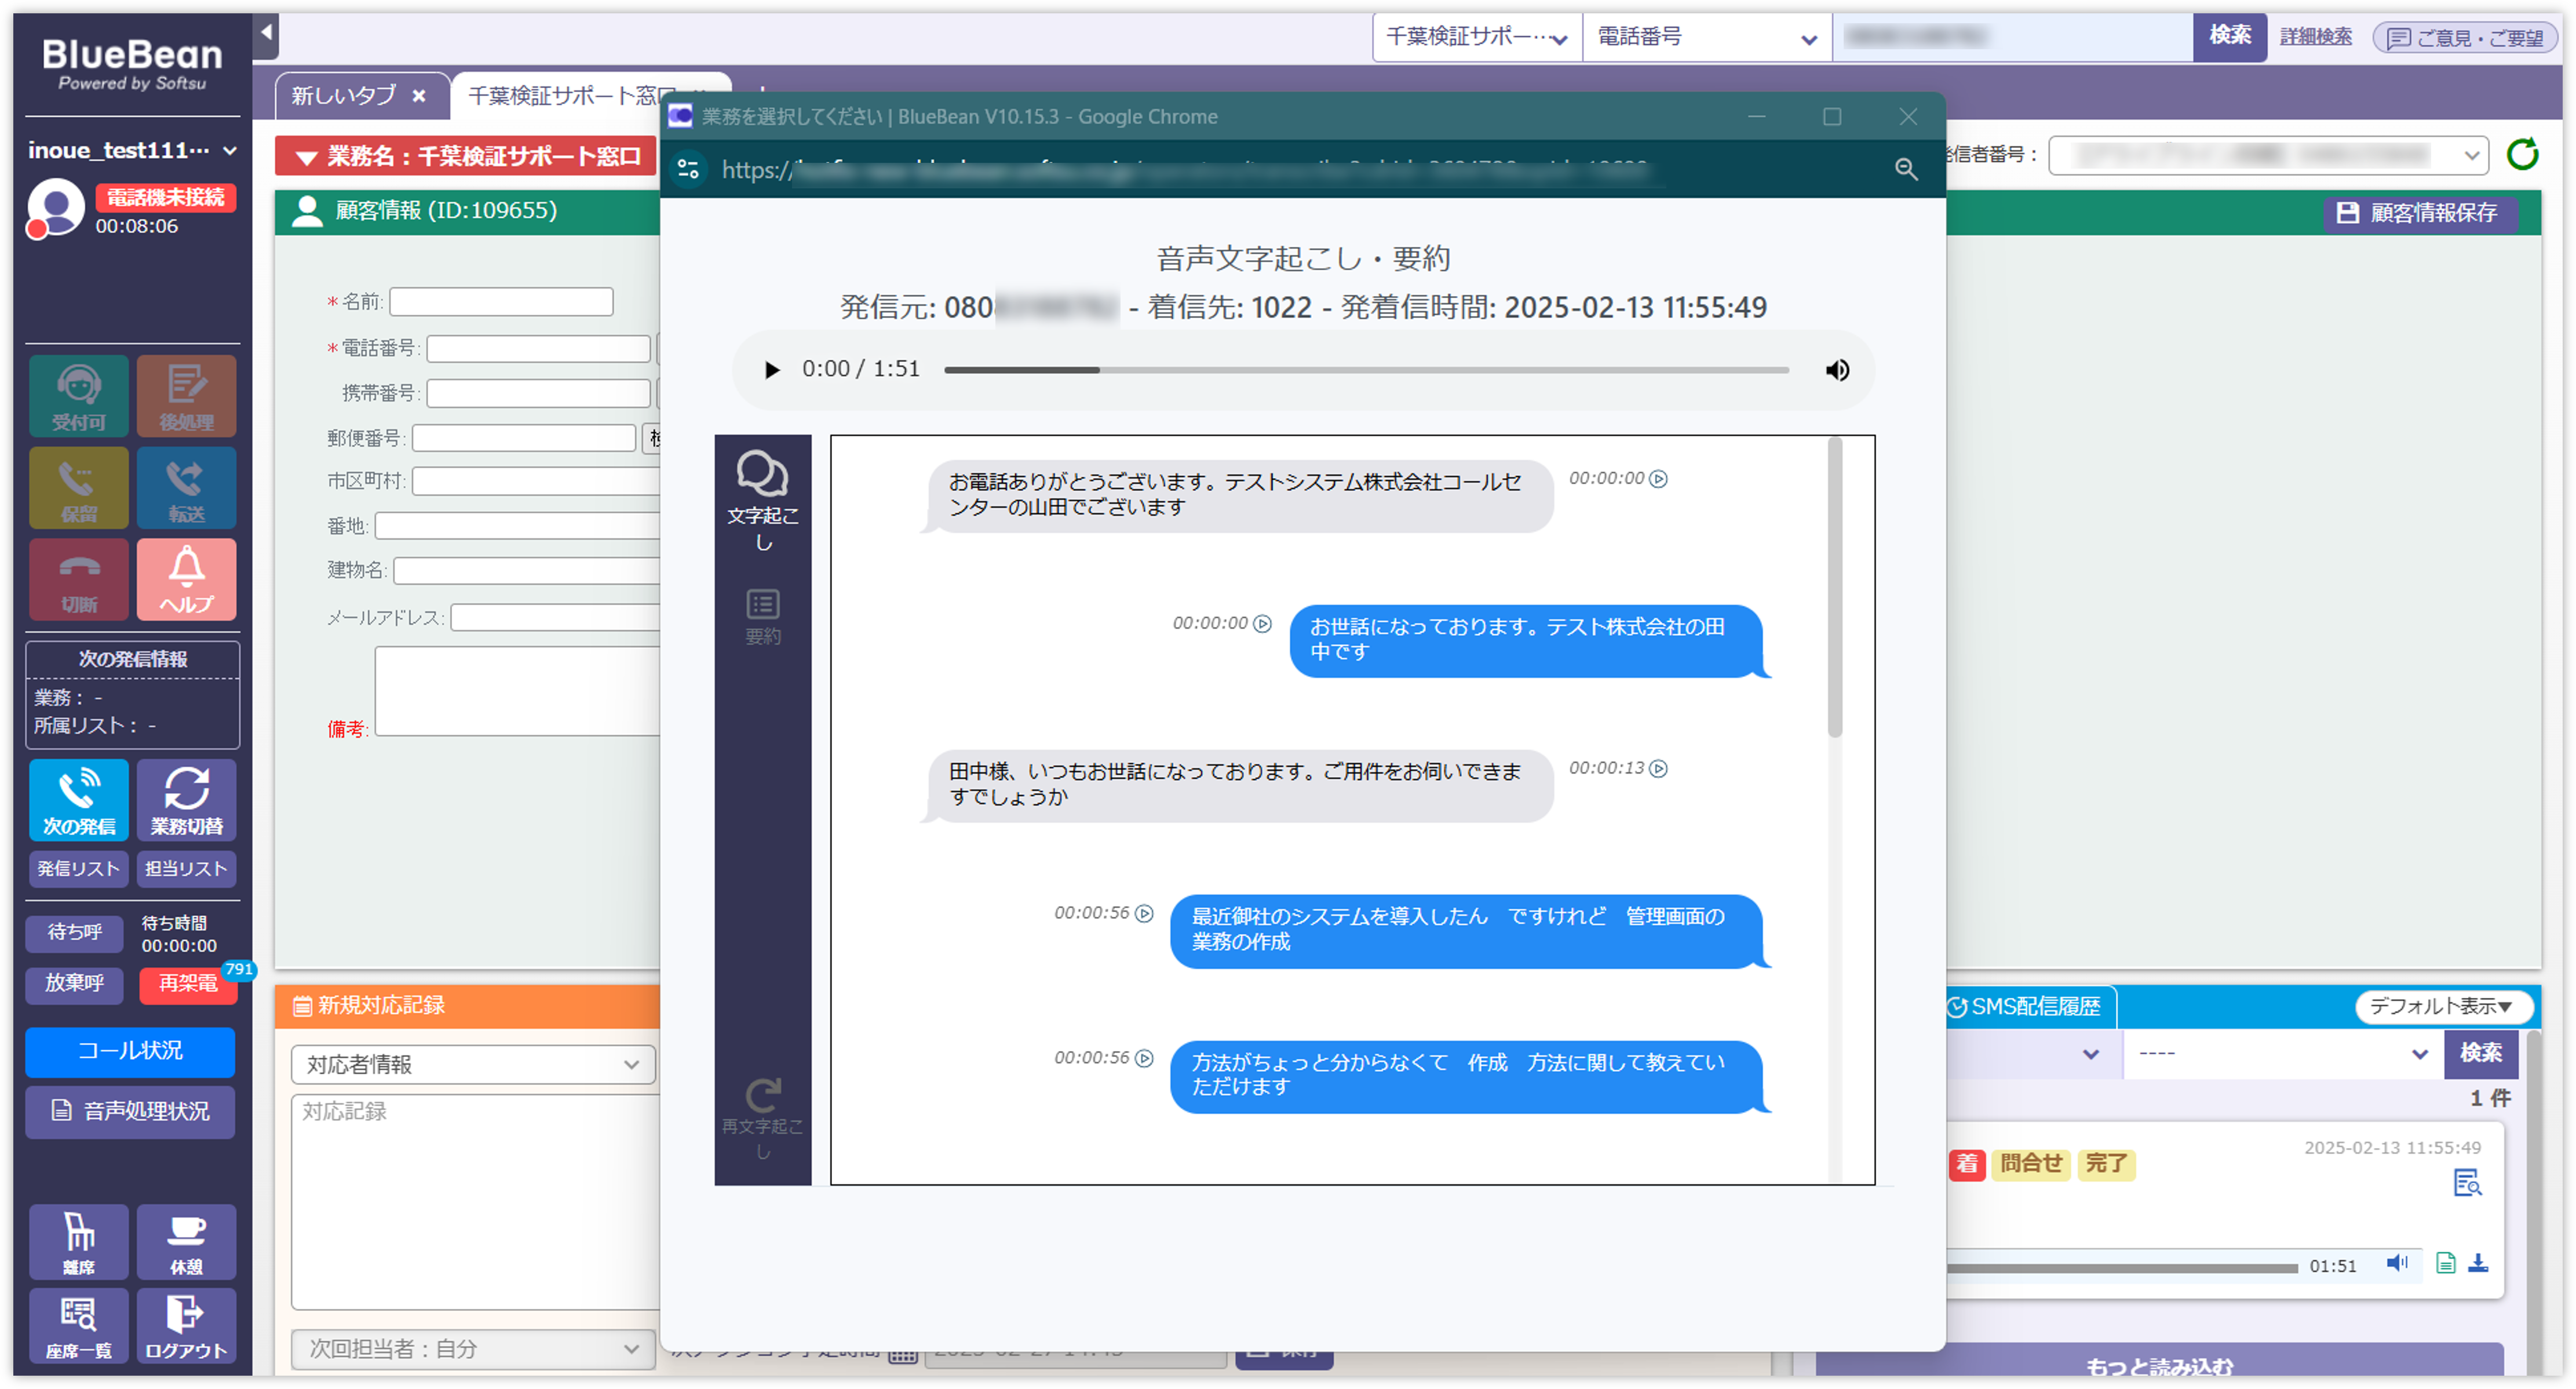The width and height of the screenshot is (2576, 1389).
Task: Select the 要約 summary panel icon
Action: click(762, 616)
